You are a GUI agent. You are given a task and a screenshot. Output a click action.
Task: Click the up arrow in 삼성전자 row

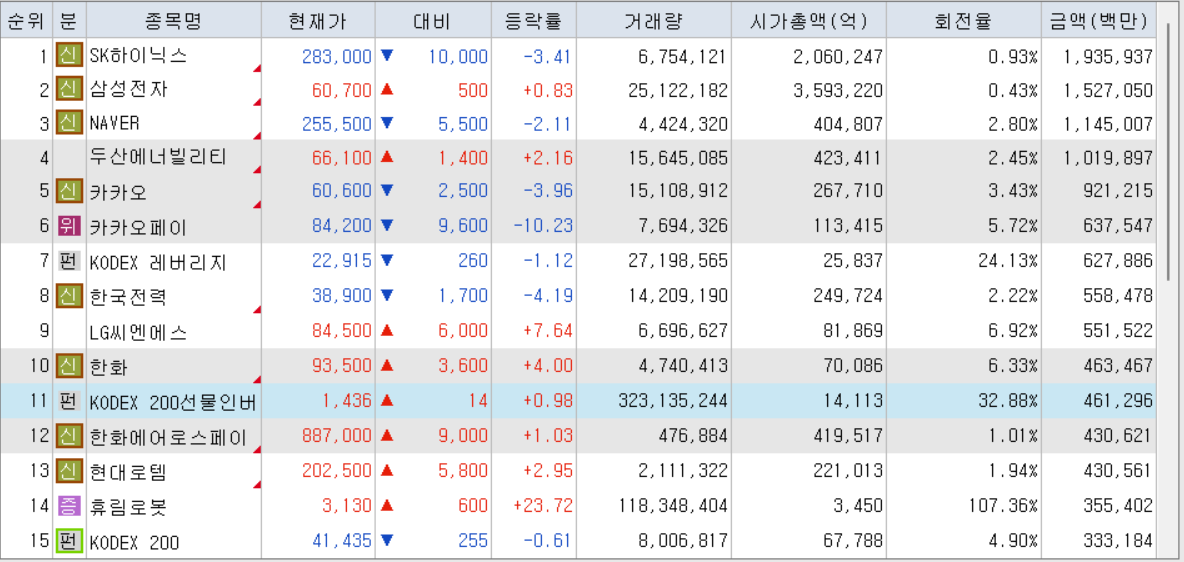point(387,90)
